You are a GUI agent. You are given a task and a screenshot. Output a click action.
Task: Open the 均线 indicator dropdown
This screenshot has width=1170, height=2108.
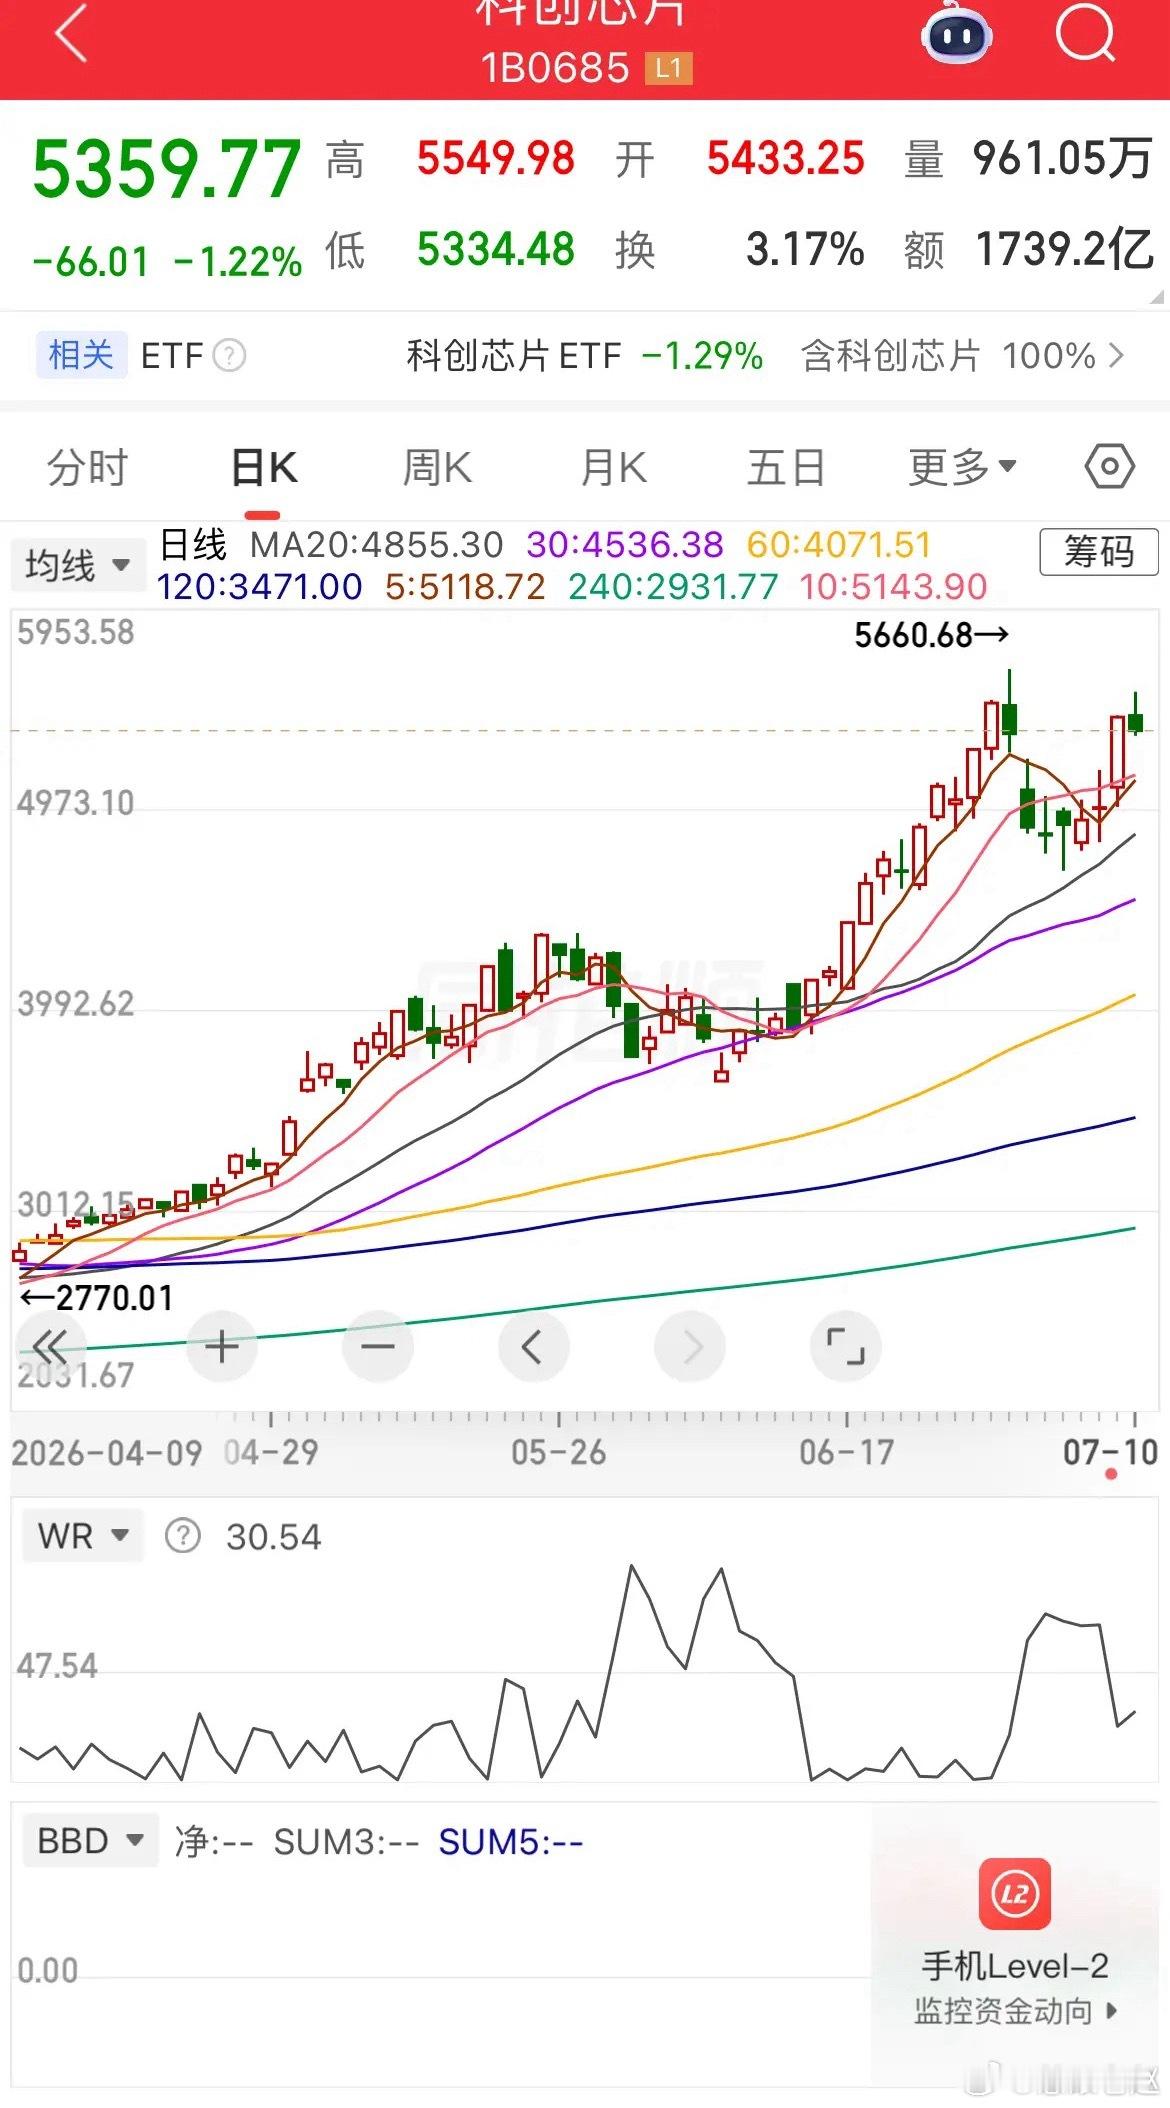77,565
